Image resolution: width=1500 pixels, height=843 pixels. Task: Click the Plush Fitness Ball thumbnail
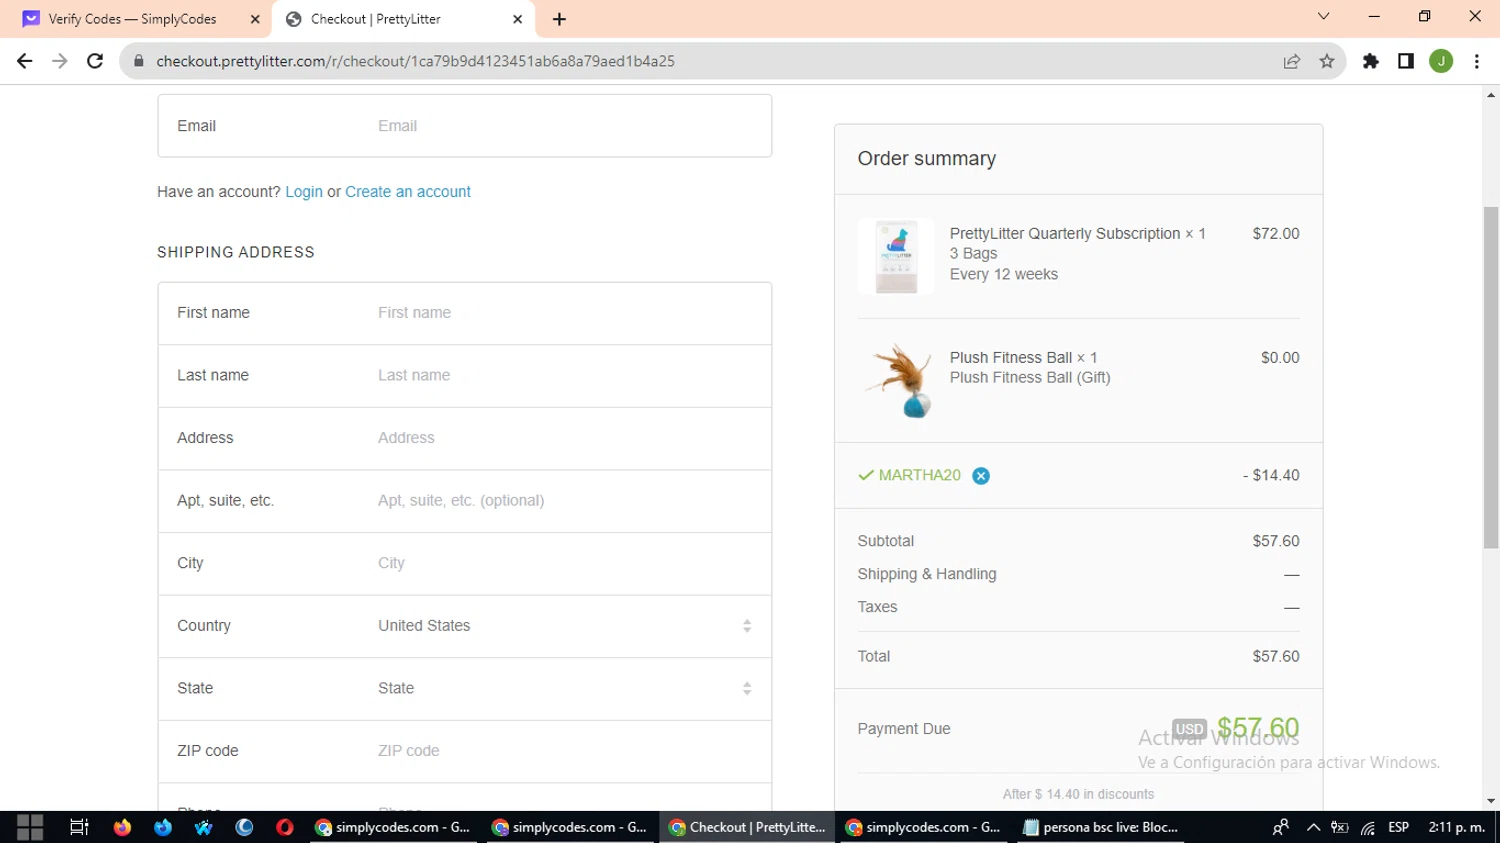[x=896, y=380]
